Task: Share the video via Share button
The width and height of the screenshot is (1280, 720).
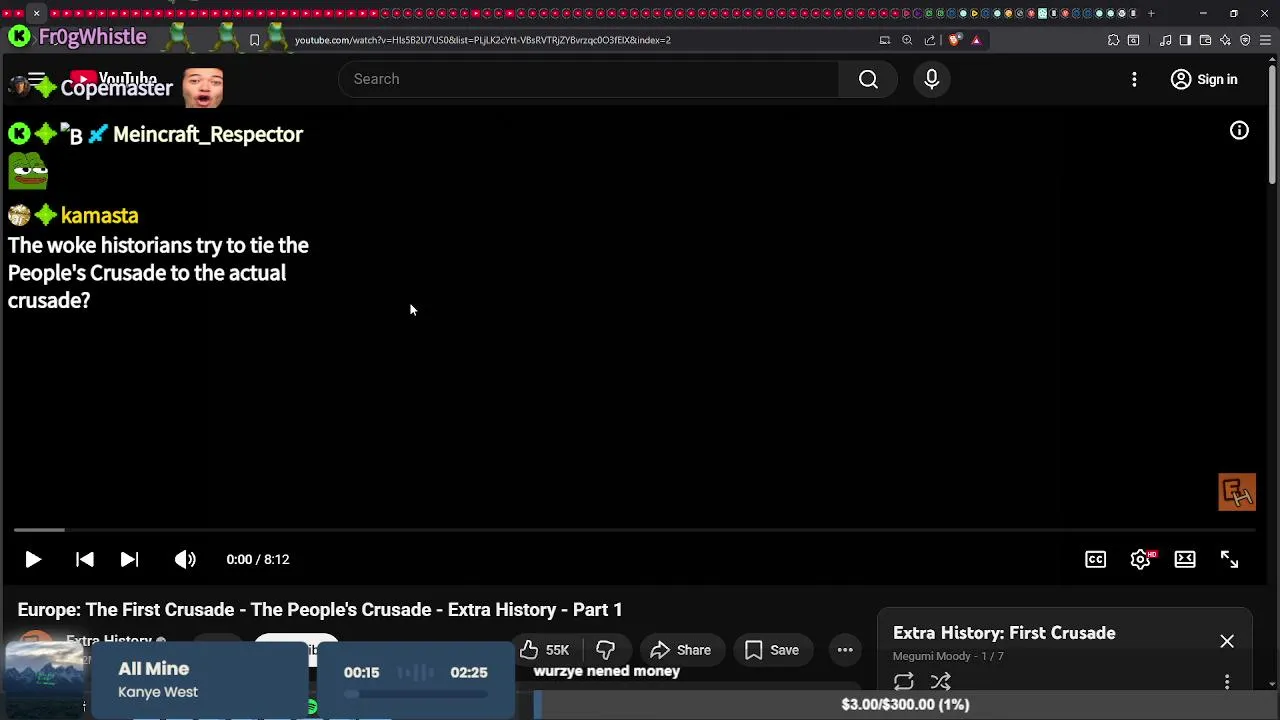Action: (681, 650)
